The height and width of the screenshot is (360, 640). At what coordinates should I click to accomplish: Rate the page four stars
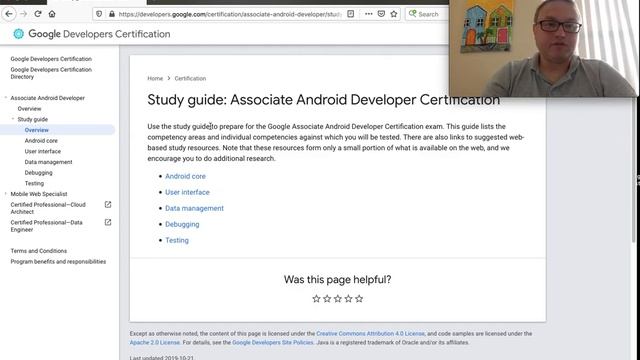point(348,299)
